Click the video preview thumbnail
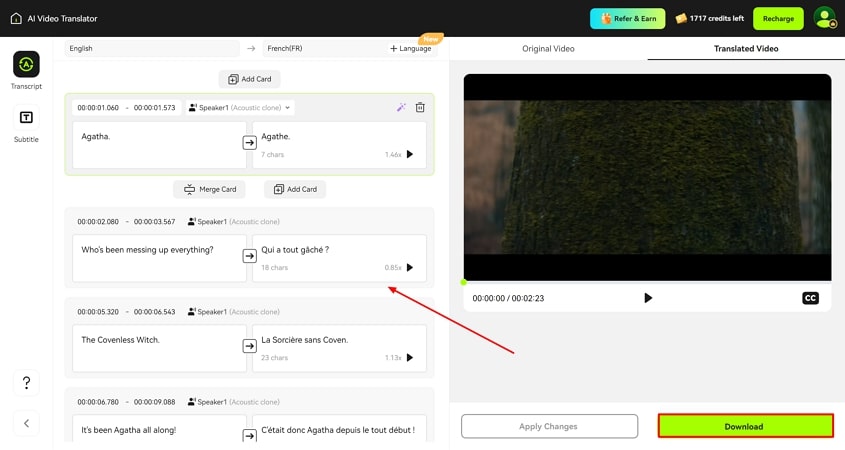 (x=647, y=177)
